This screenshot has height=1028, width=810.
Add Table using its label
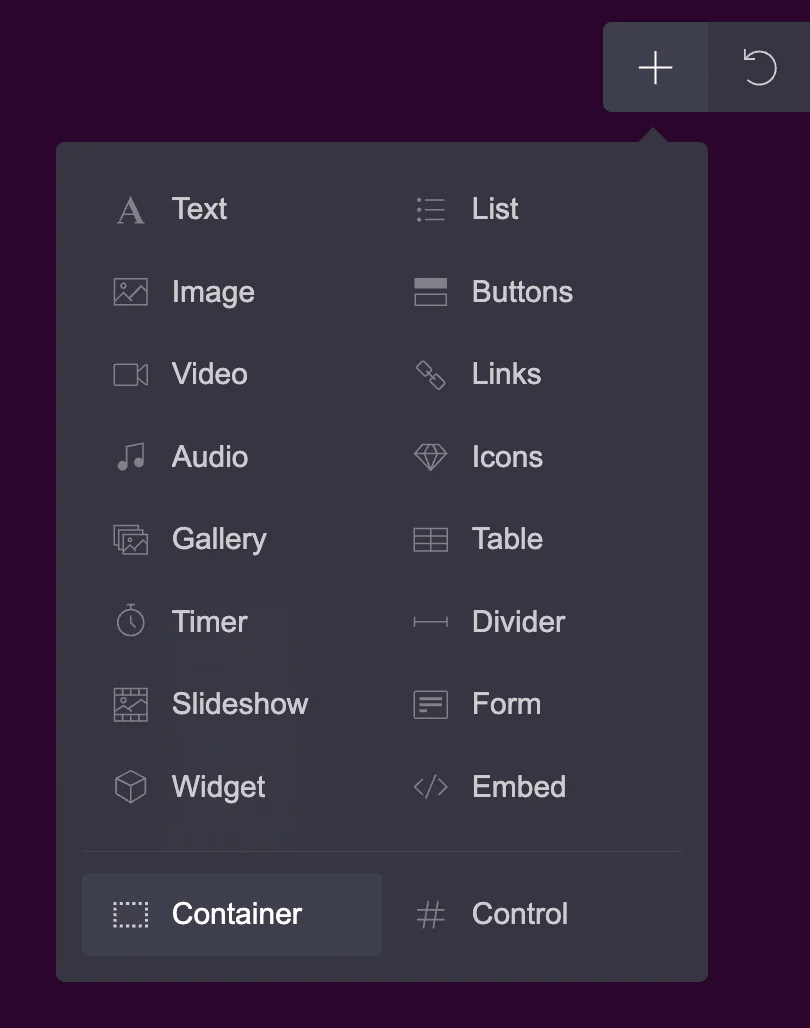pos(508,539)
